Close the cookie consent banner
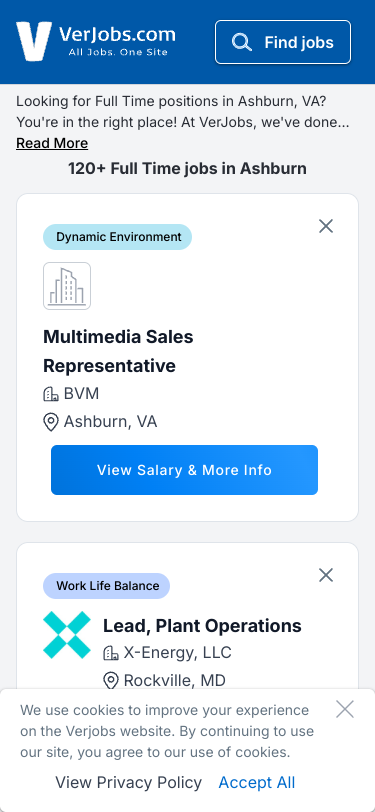 (x=344, y=709)
